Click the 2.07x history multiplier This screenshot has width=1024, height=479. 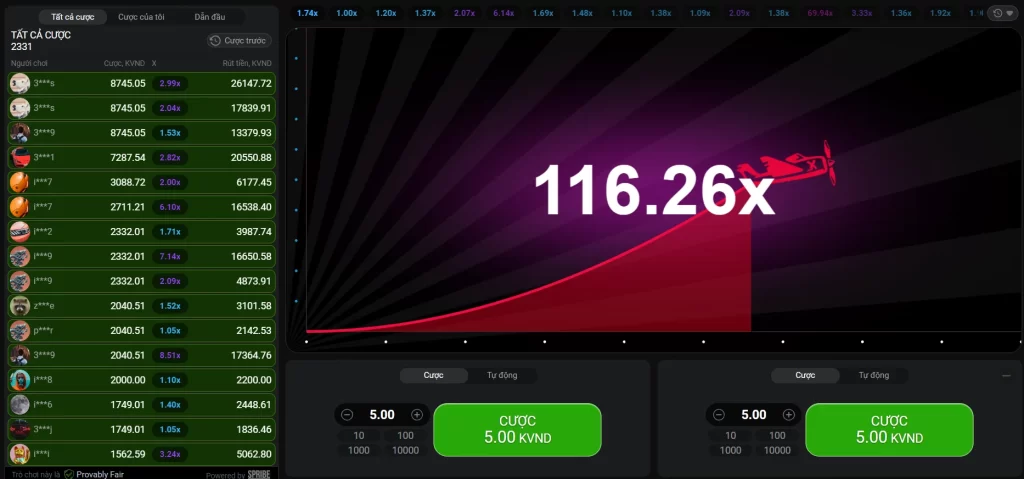click(464, 13)
